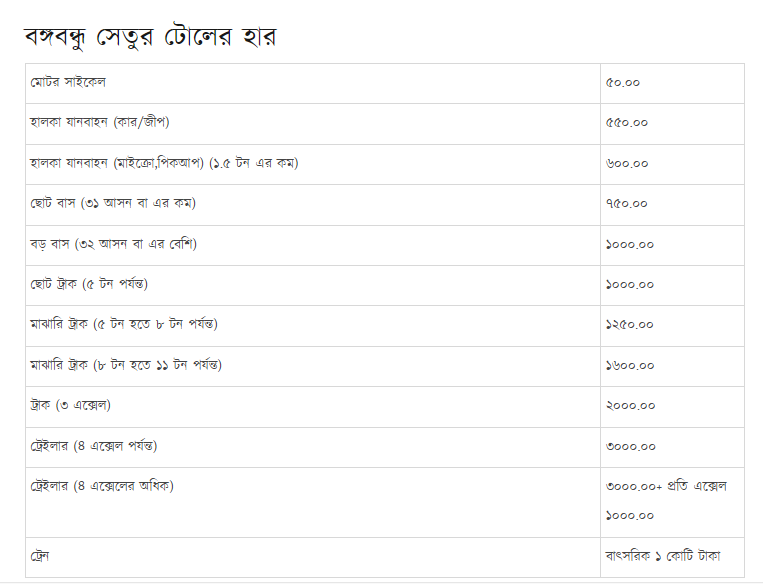Viewport: 763px width, 584px height.
Task: Select the toll value ৬০০.০০
Action: click(627, 164)
